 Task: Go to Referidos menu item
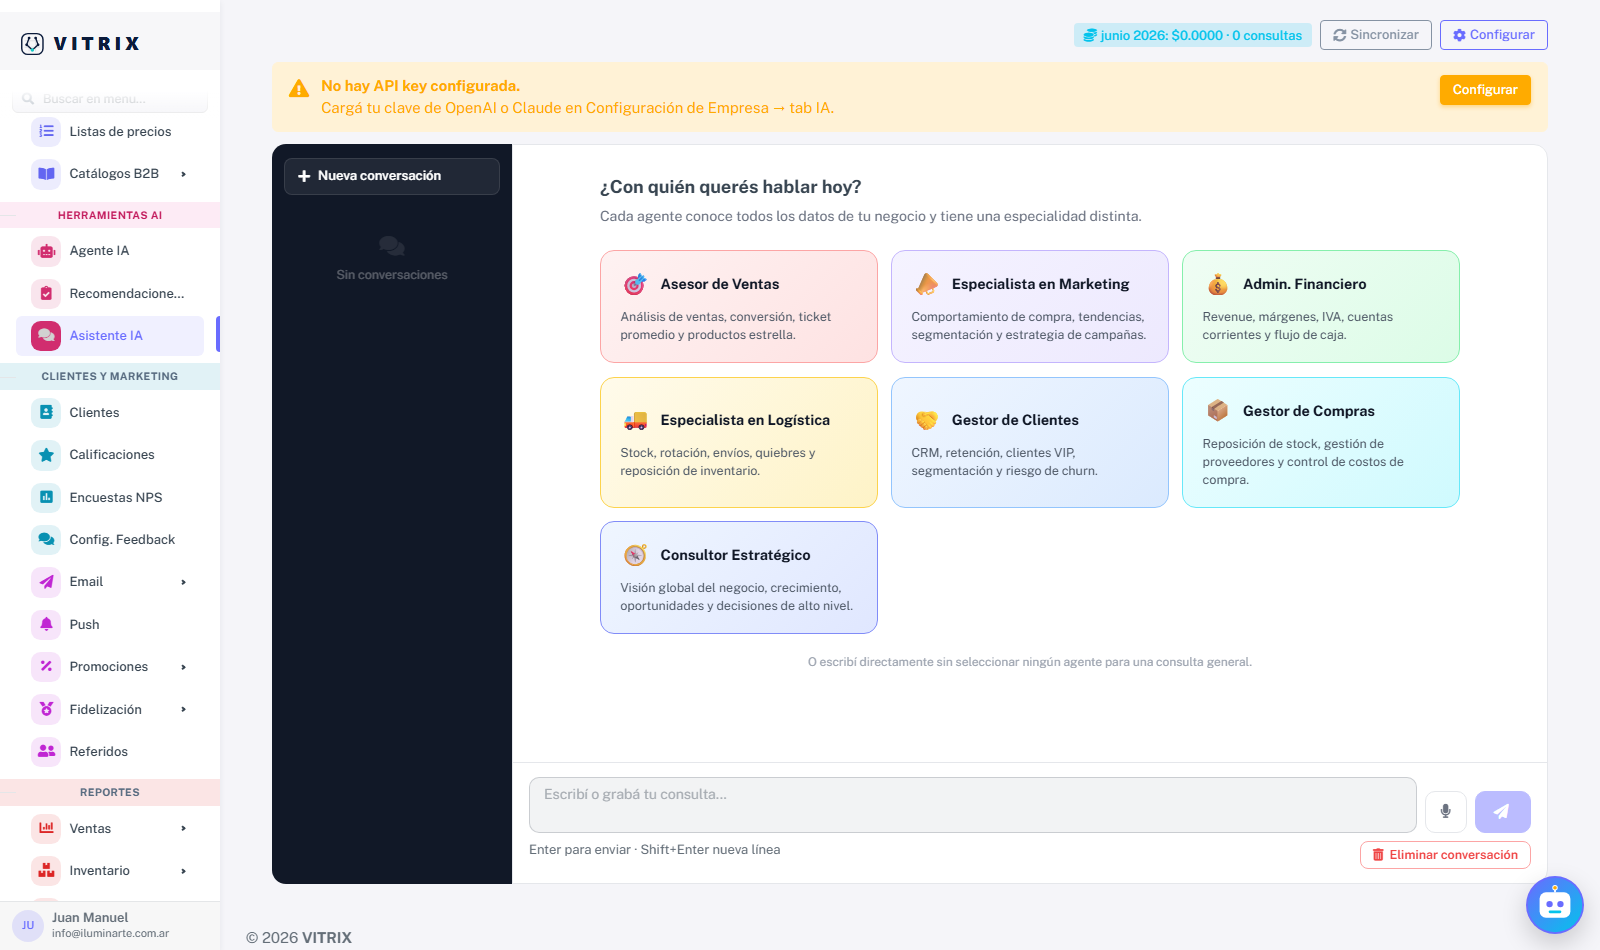tap(110, 751)
